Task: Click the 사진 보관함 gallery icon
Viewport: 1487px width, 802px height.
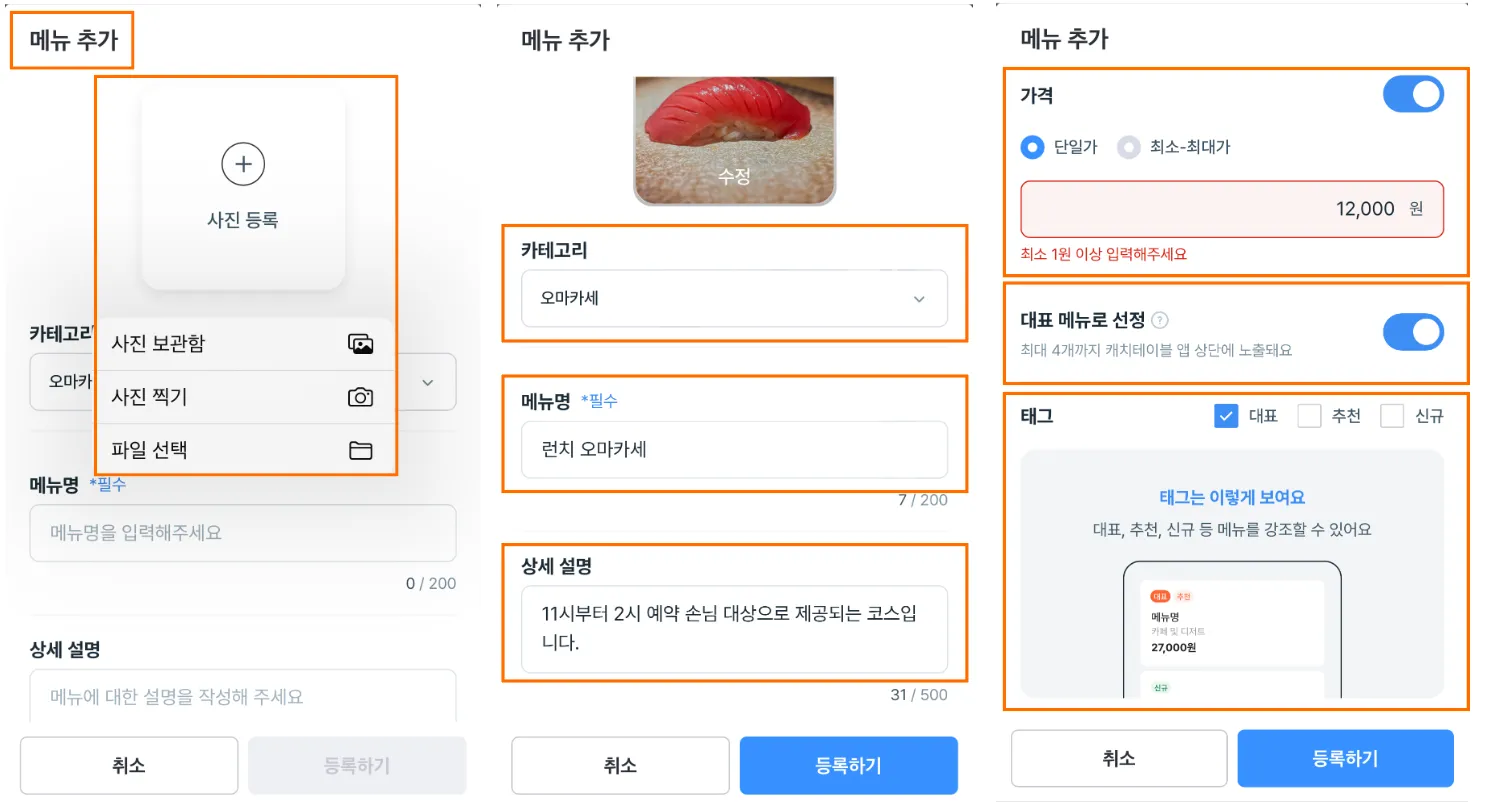Action: tap(360, 344)
